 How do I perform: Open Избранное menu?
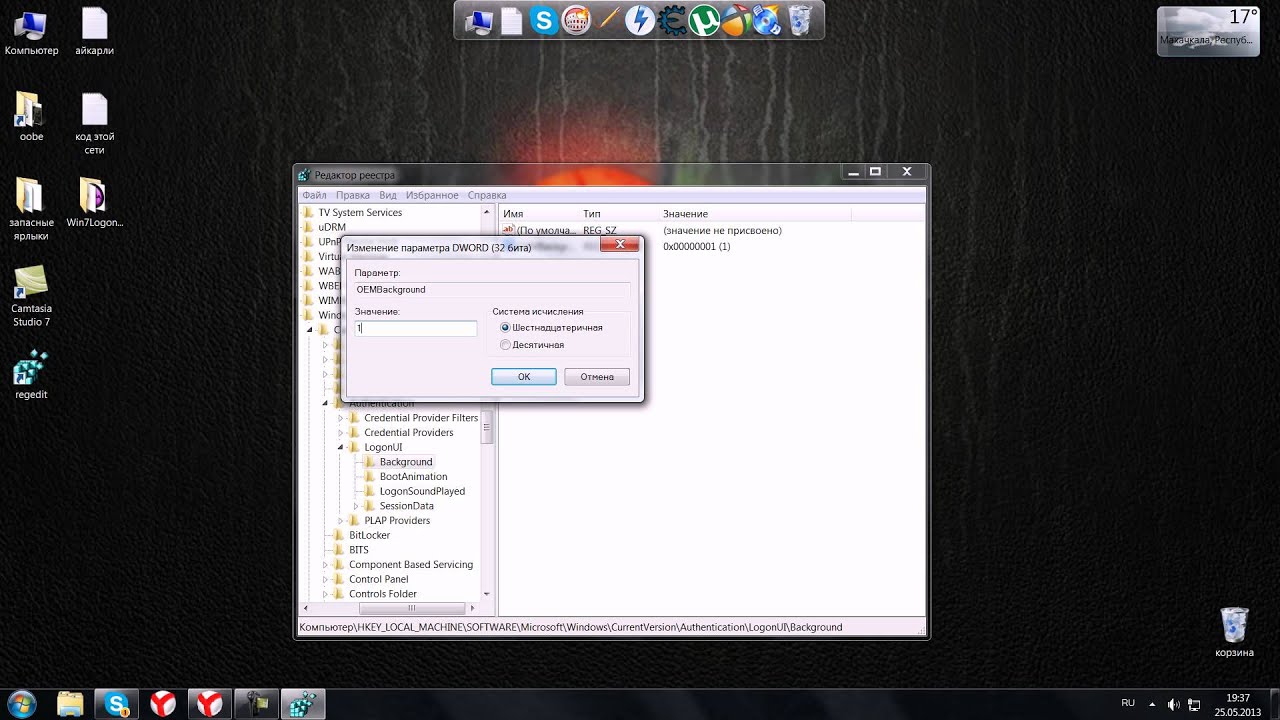(432, 195)
